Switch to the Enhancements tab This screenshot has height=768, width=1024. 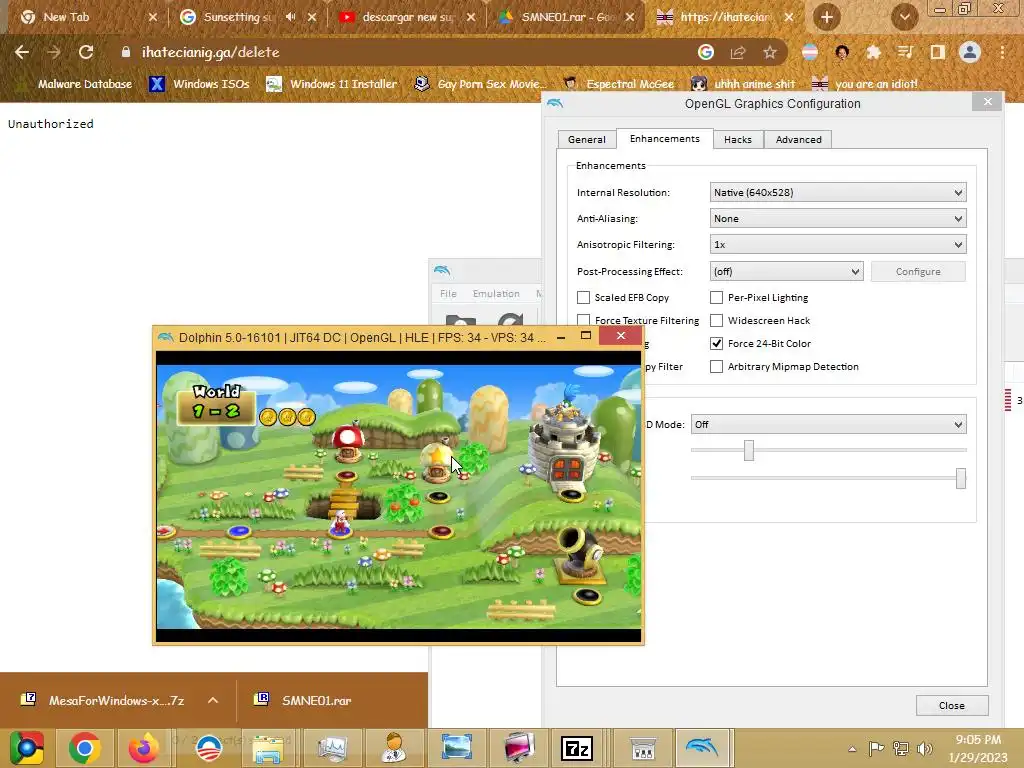coord(665,138)
